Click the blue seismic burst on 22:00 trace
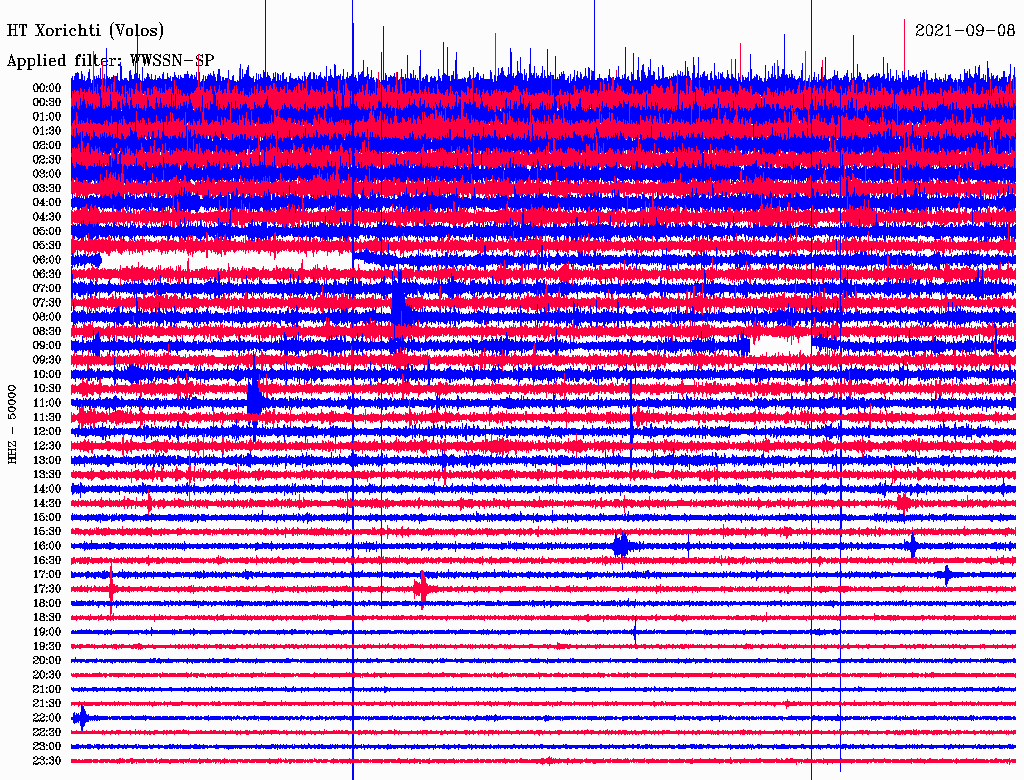 click(x=82, y=718)
